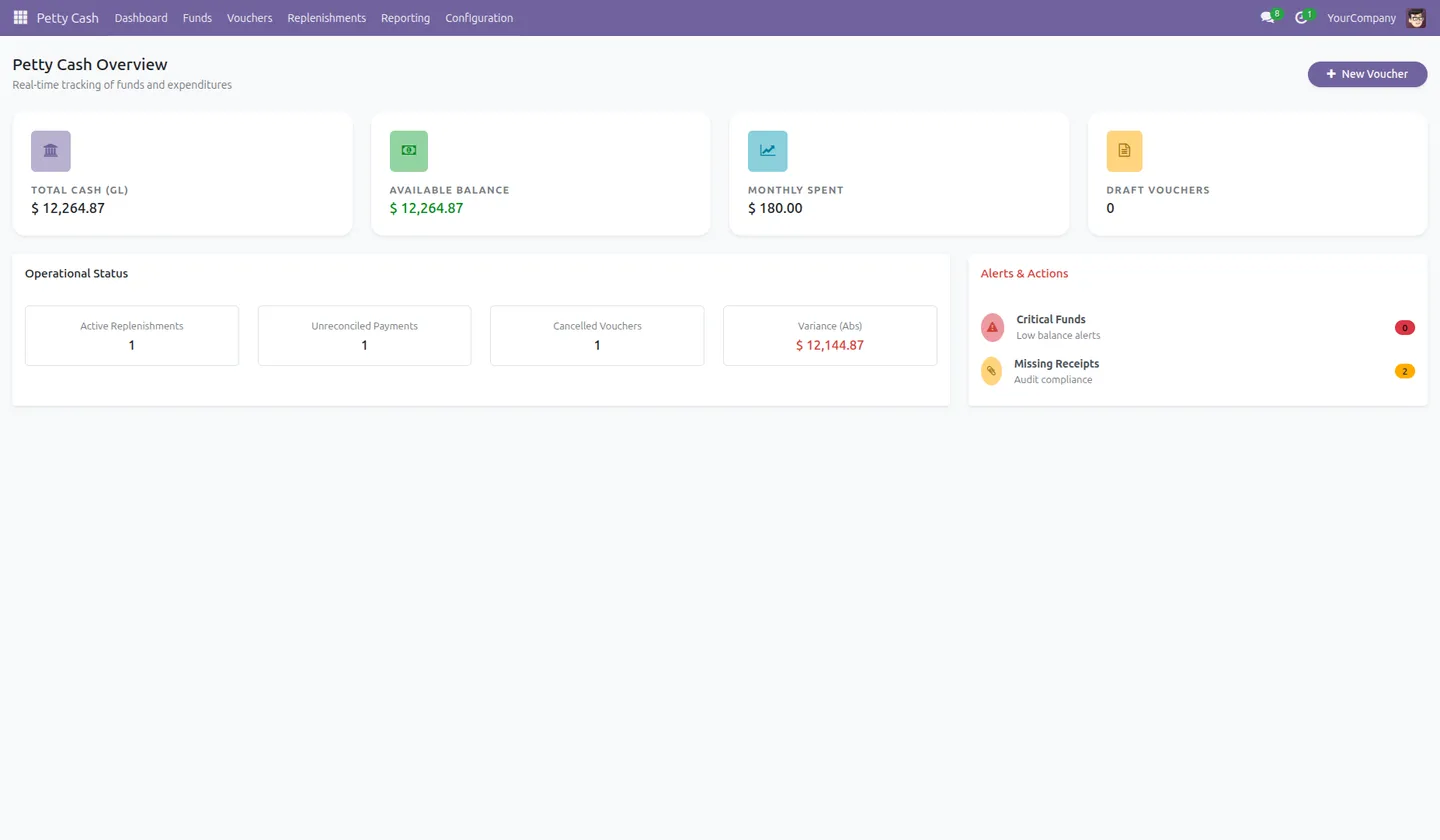The width and height of the screenshot is (1440, 840).
Task: Open the Reporting menu
Action: tap(405, 18)
